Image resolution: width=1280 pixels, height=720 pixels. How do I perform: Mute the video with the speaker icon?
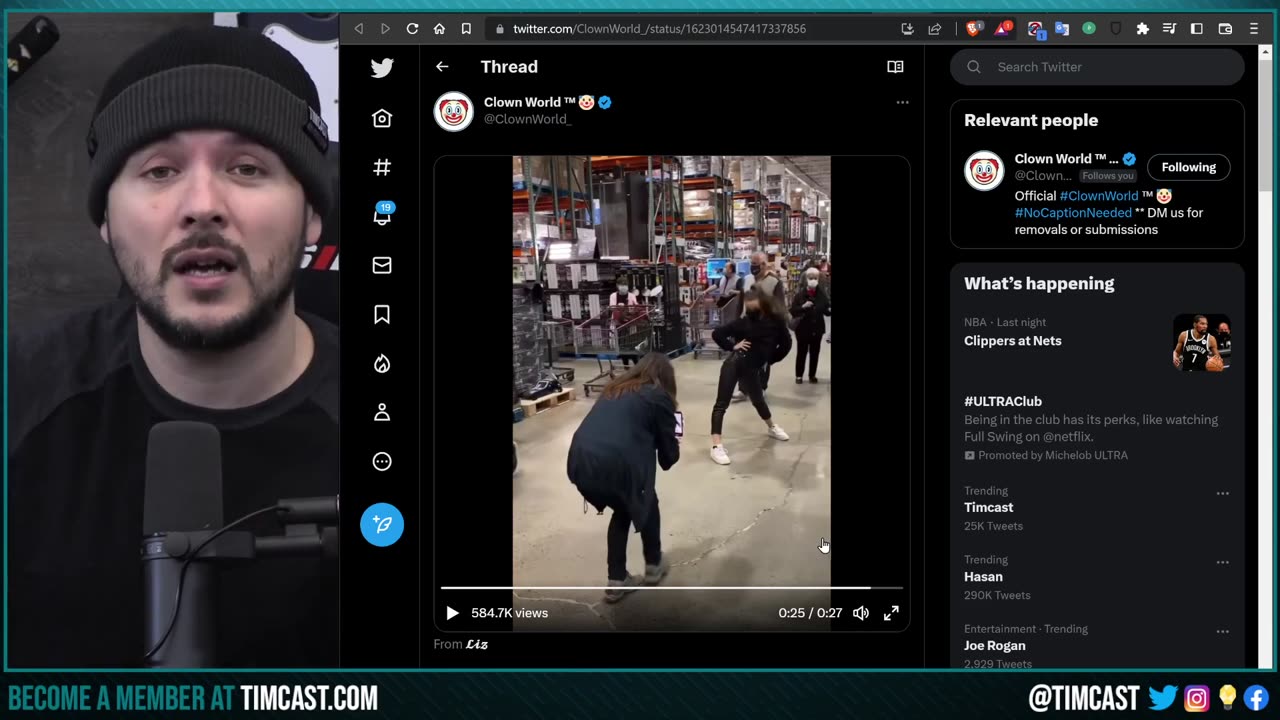click(x=861, y=613)
